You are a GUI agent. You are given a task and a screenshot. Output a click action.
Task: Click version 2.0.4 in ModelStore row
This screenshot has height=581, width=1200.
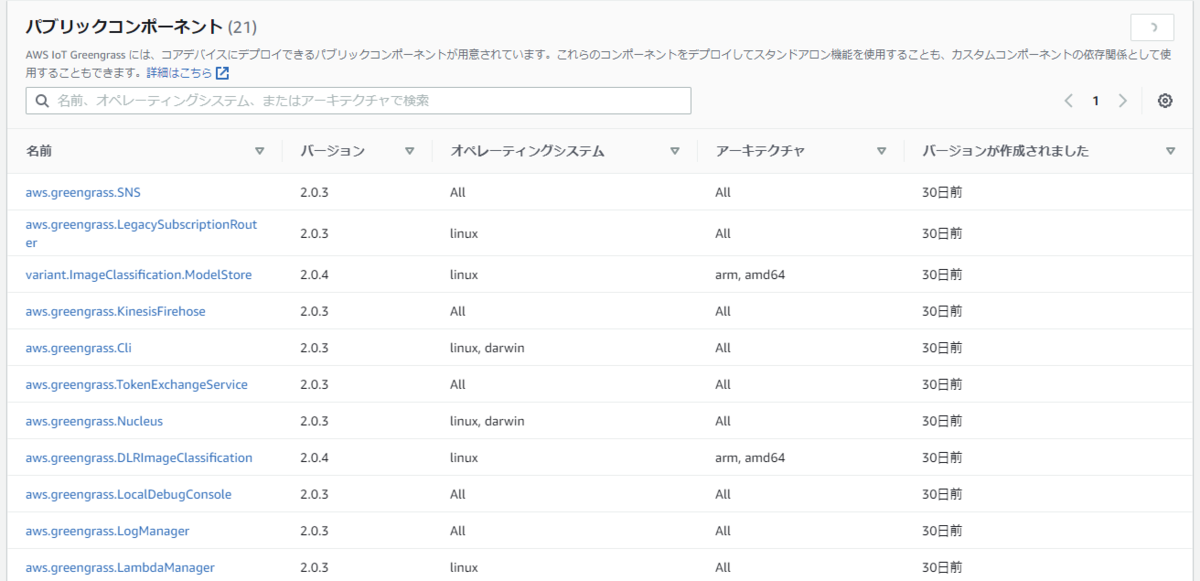pos(314,274)
